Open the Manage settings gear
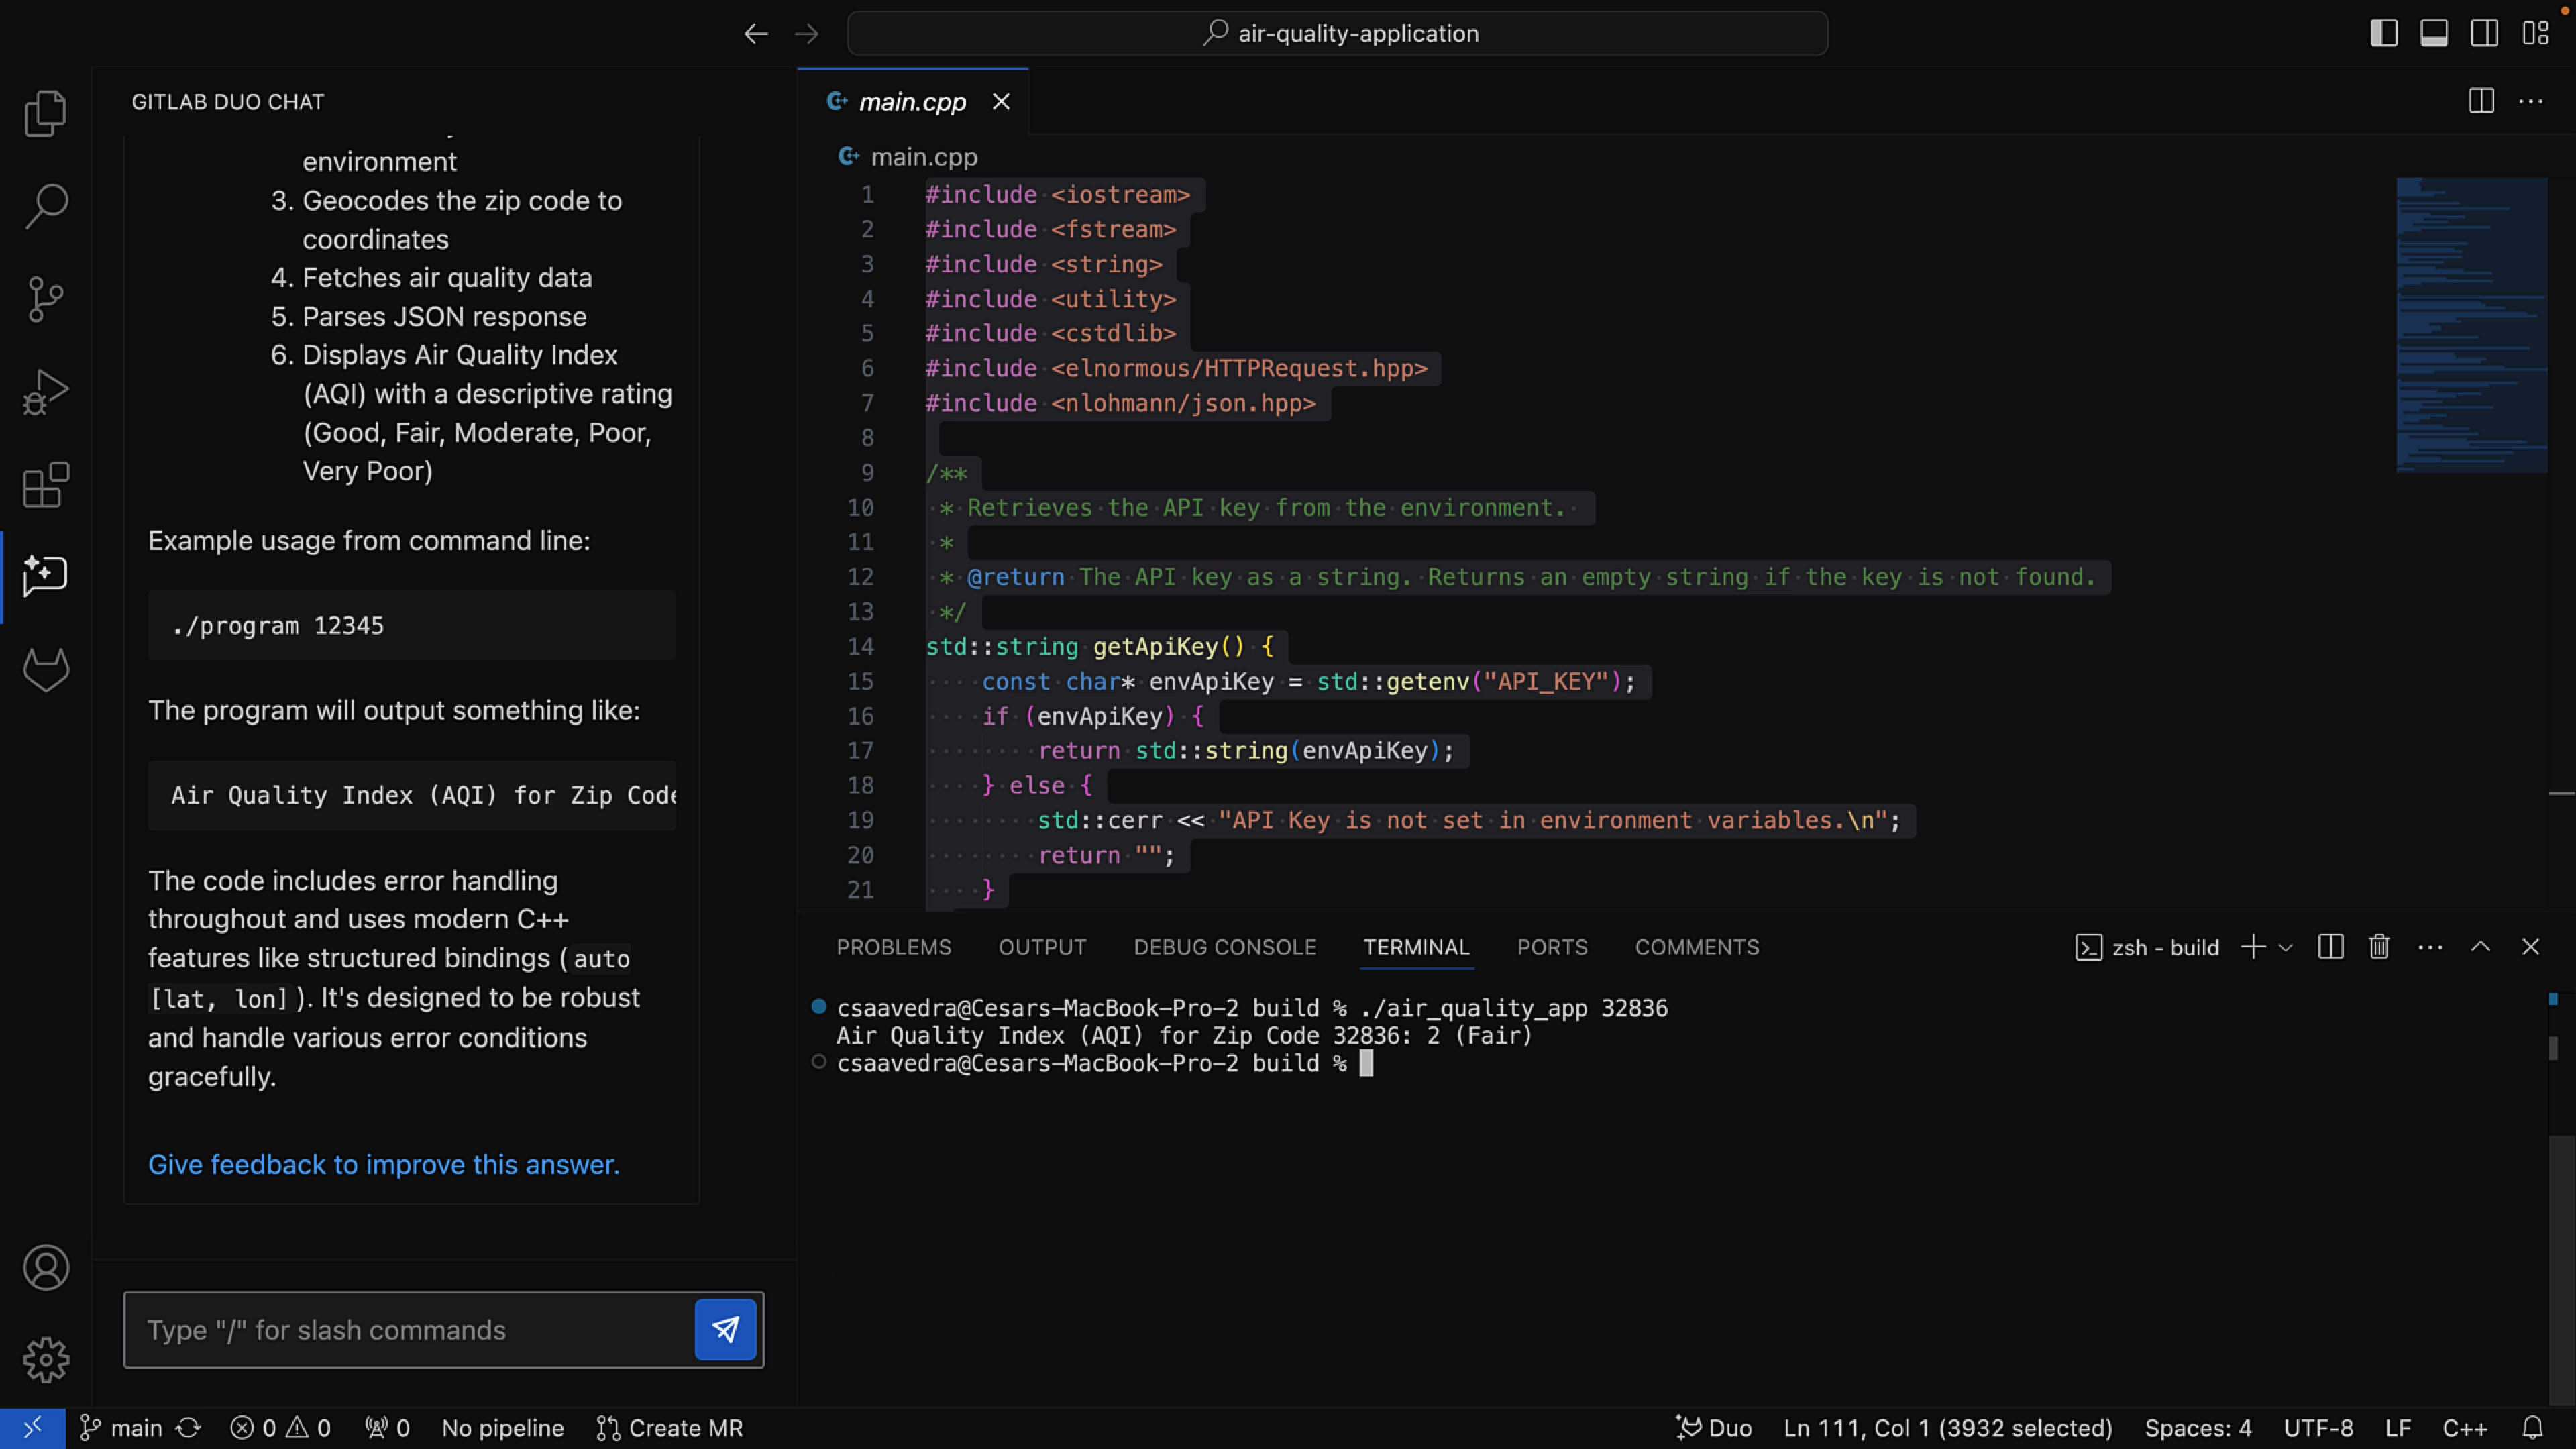2576x1449 pixels. [45, 1360]
